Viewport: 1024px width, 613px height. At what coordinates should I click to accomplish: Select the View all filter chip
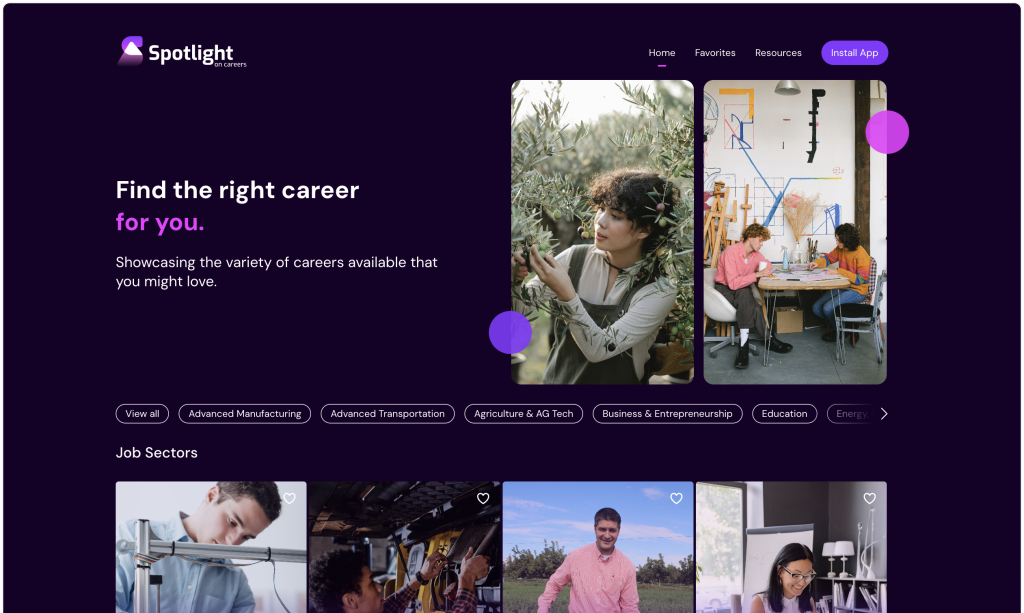142,414
